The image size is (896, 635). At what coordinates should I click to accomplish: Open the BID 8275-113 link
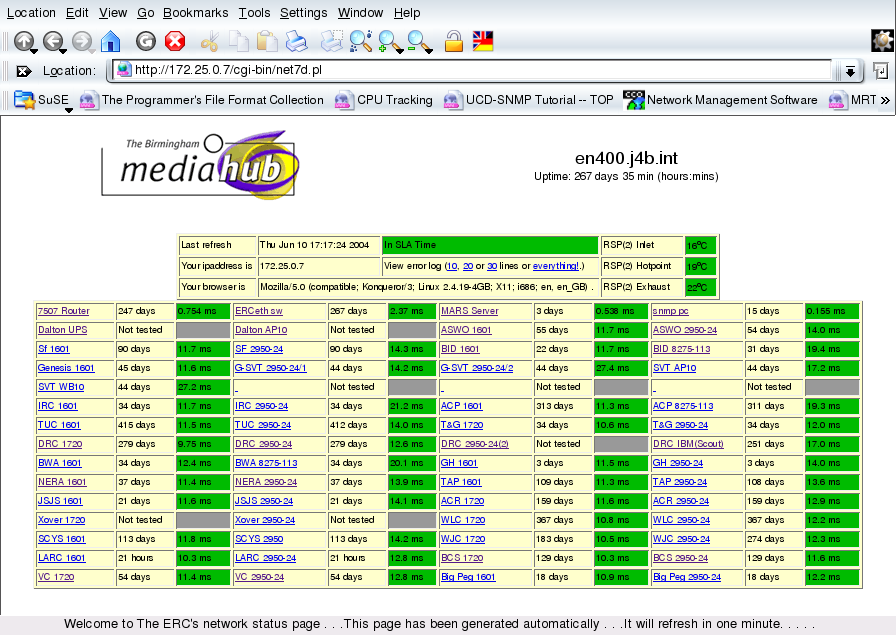point(682,349)
